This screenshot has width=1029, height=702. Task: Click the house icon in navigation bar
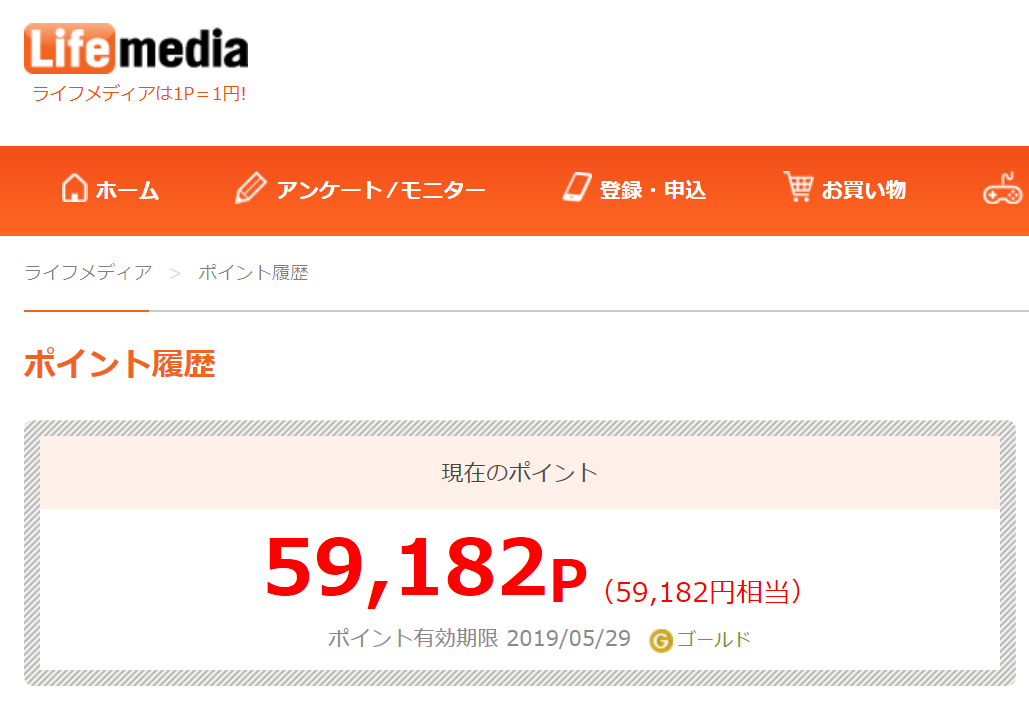pyautogui.click(x=74, y=189)
